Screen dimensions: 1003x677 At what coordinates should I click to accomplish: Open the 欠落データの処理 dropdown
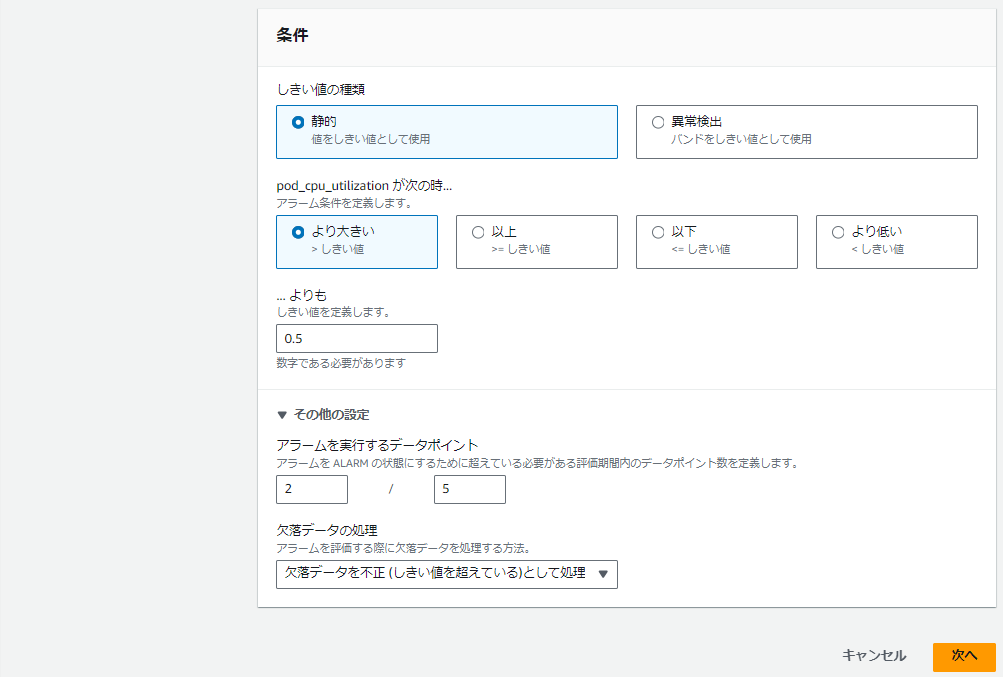[446, 574]
